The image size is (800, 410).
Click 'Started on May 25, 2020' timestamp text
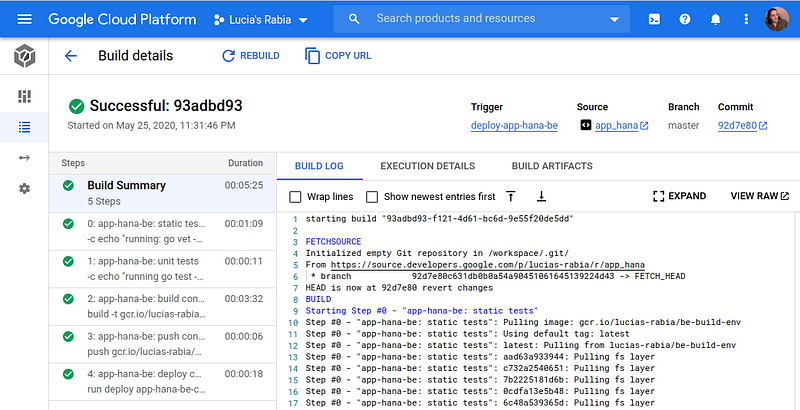tap(152, 125)
